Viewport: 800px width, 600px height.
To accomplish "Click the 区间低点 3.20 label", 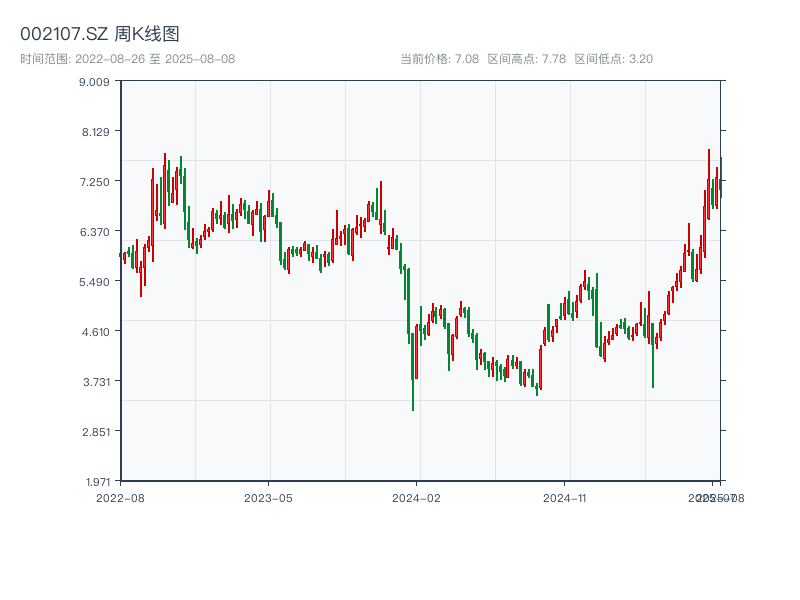I will tap(613, 59).
